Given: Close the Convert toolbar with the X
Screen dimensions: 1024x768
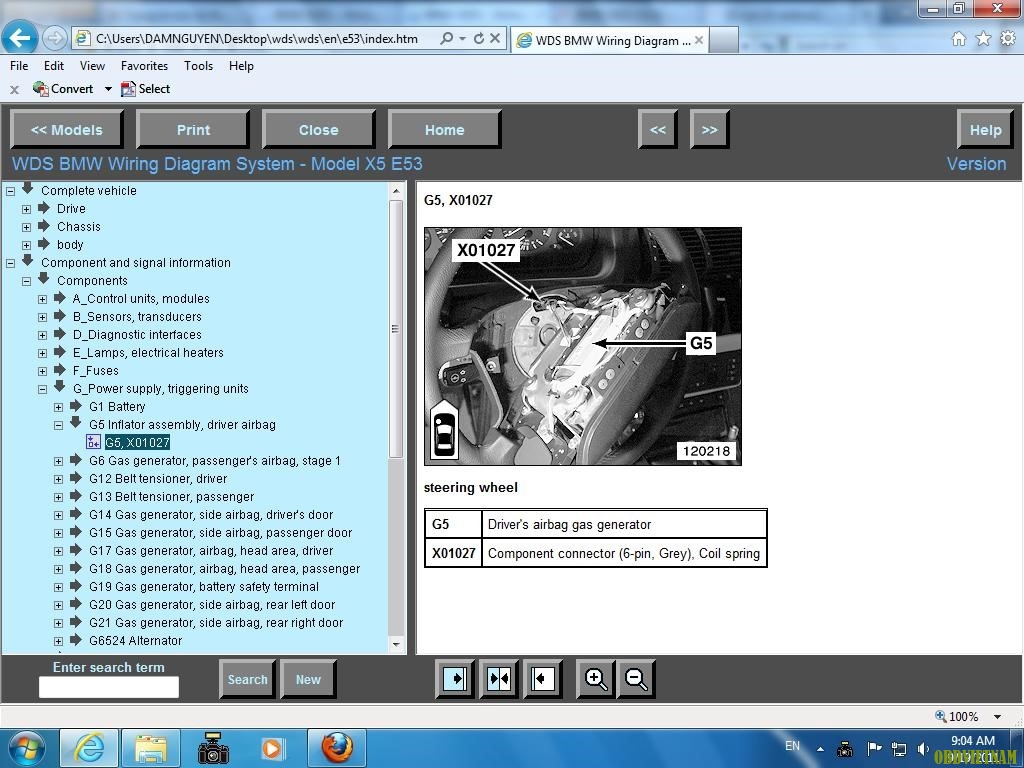Looking at the screenshot, I should pos(14,89).
